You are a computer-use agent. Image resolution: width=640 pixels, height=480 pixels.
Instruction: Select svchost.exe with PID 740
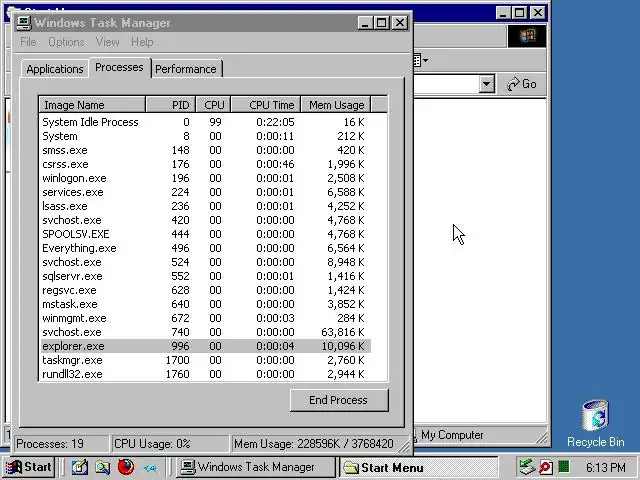click(x=205, y=332)
